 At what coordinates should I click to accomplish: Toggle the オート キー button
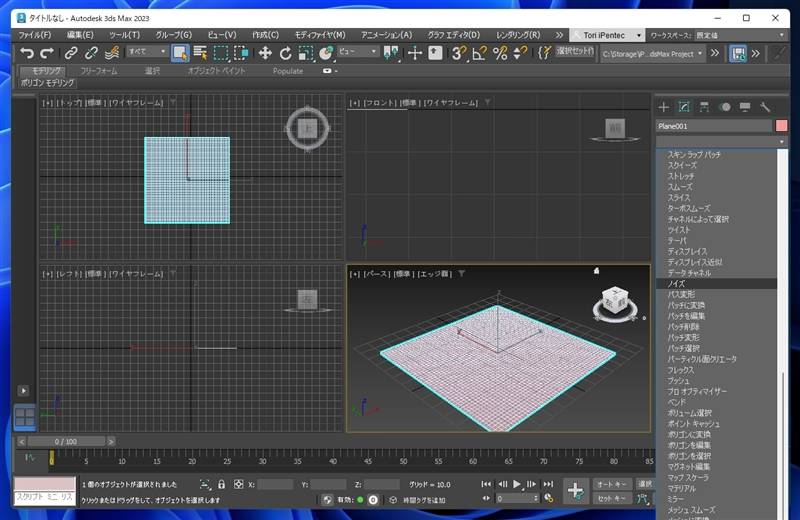[x=612, y=484]
